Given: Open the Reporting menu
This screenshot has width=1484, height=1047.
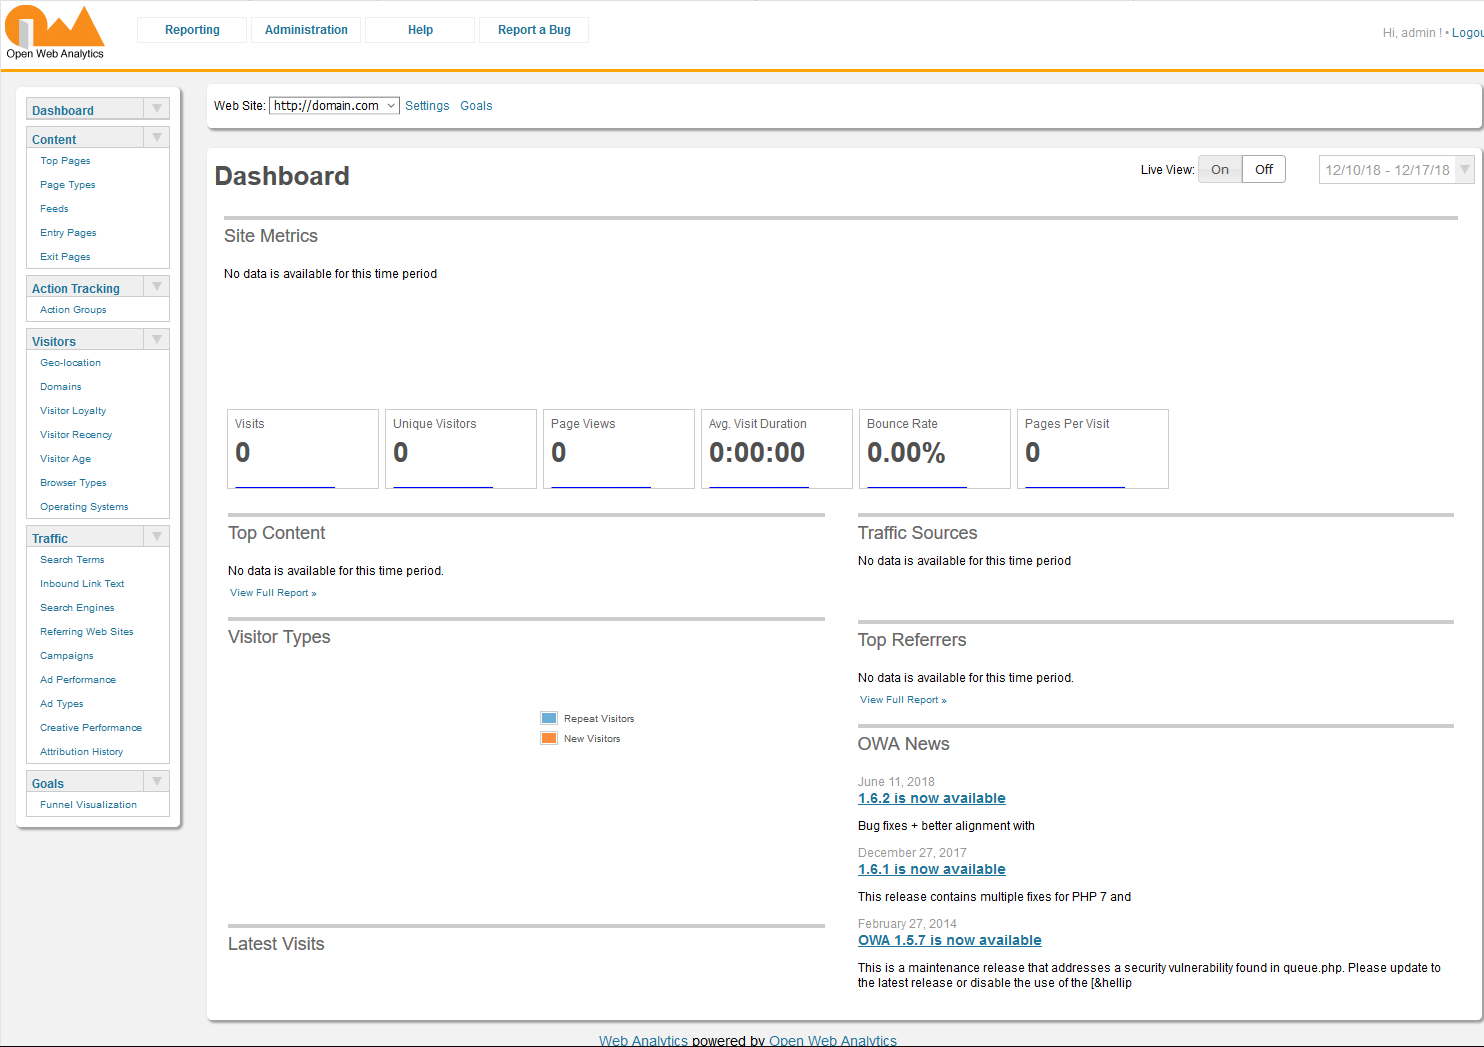Looking at the screenshot, I should [x=192, y=30].
